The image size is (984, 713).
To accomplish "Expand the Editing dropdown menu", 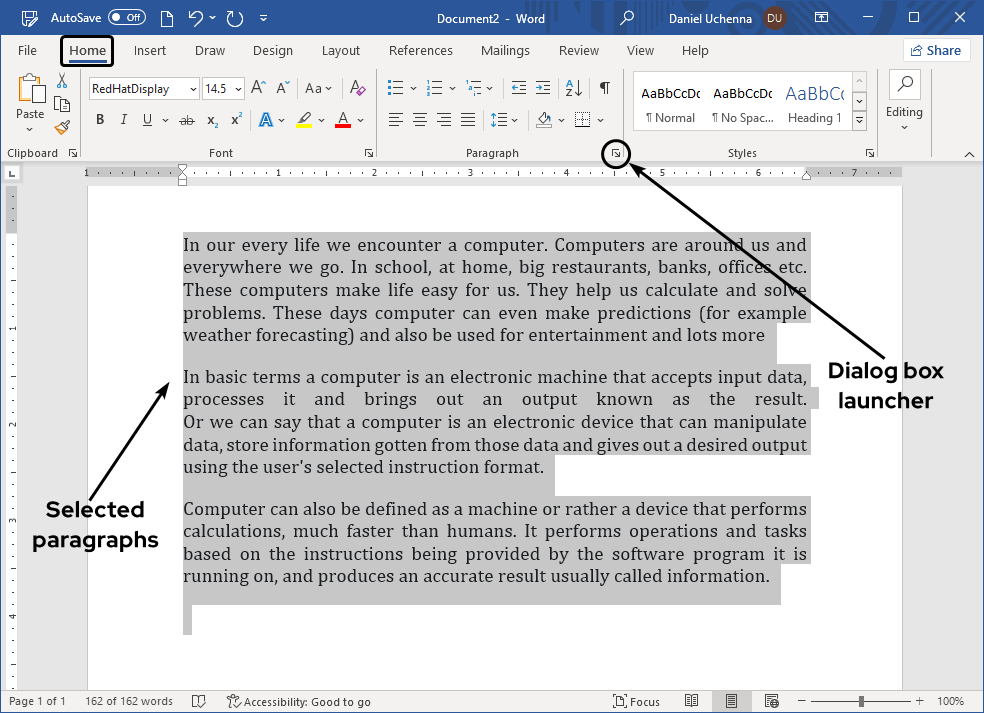I will [x=904, y=112].
